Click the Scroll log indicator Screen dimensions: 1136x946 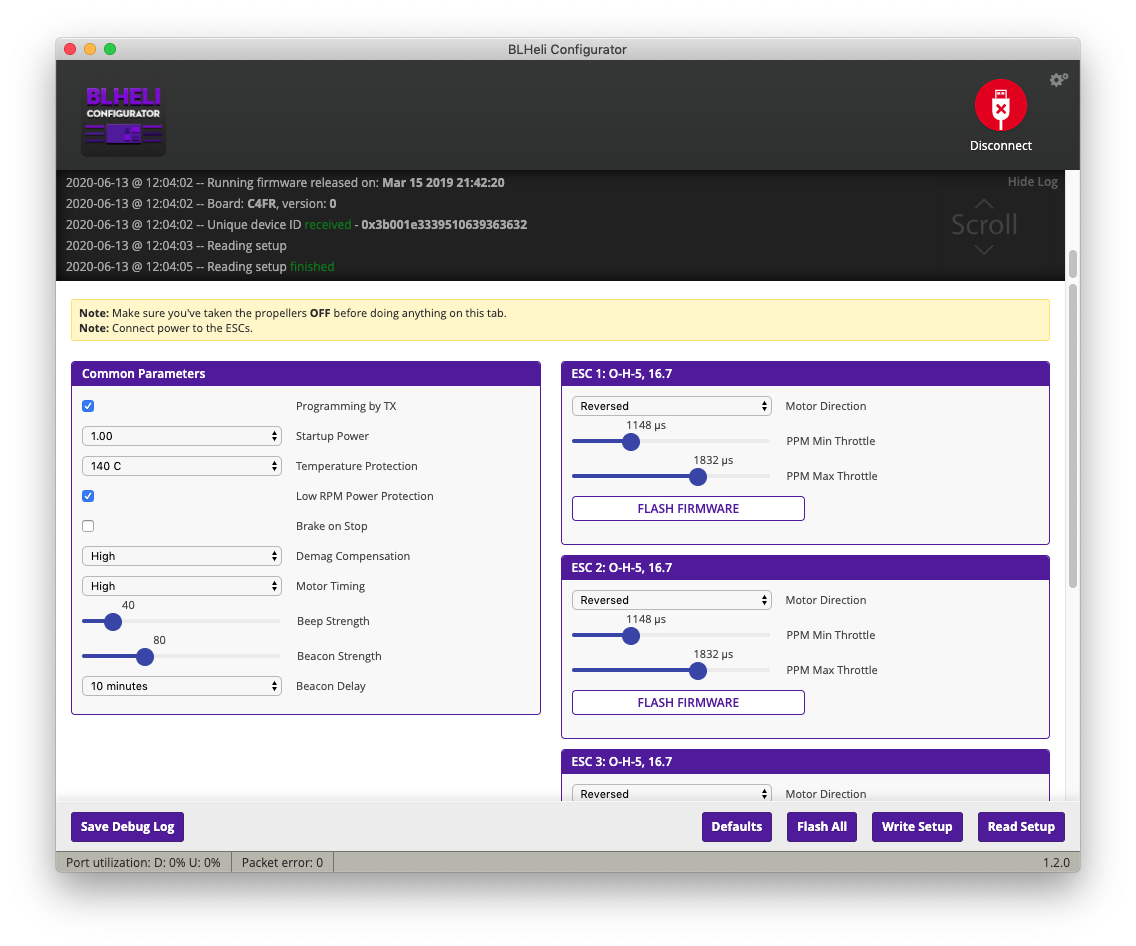[x=984, y=225]
